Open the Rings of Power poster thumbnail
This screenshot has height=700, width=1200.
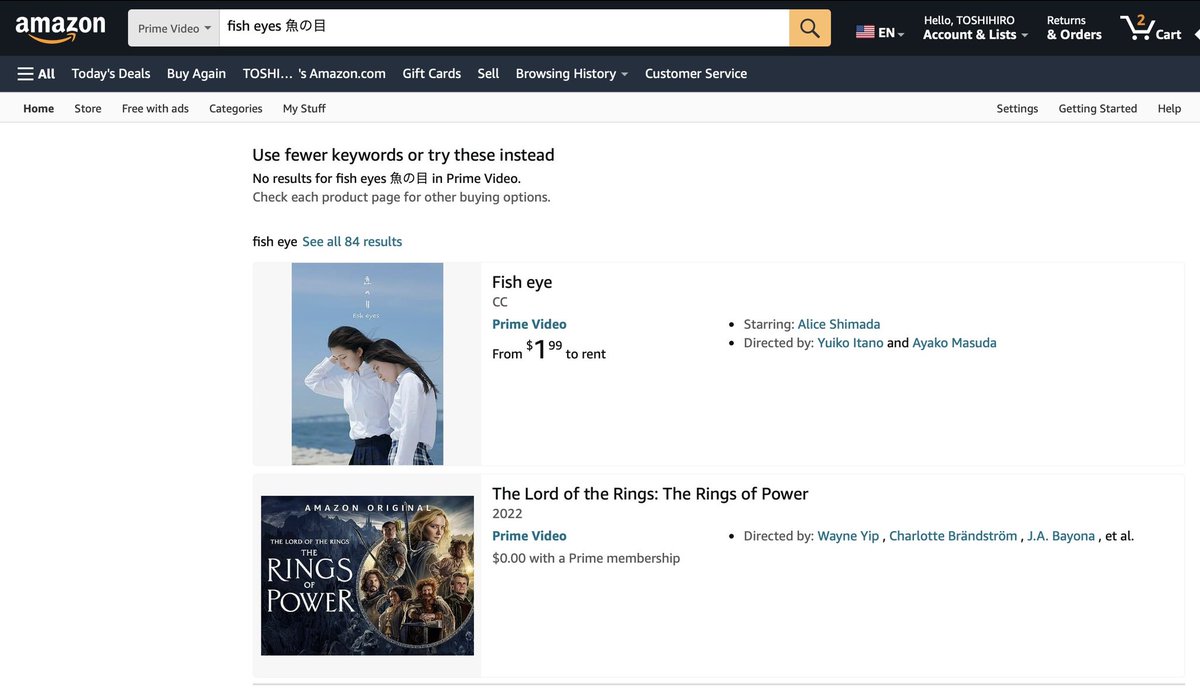pyautogui.click(x=367, y=576)
